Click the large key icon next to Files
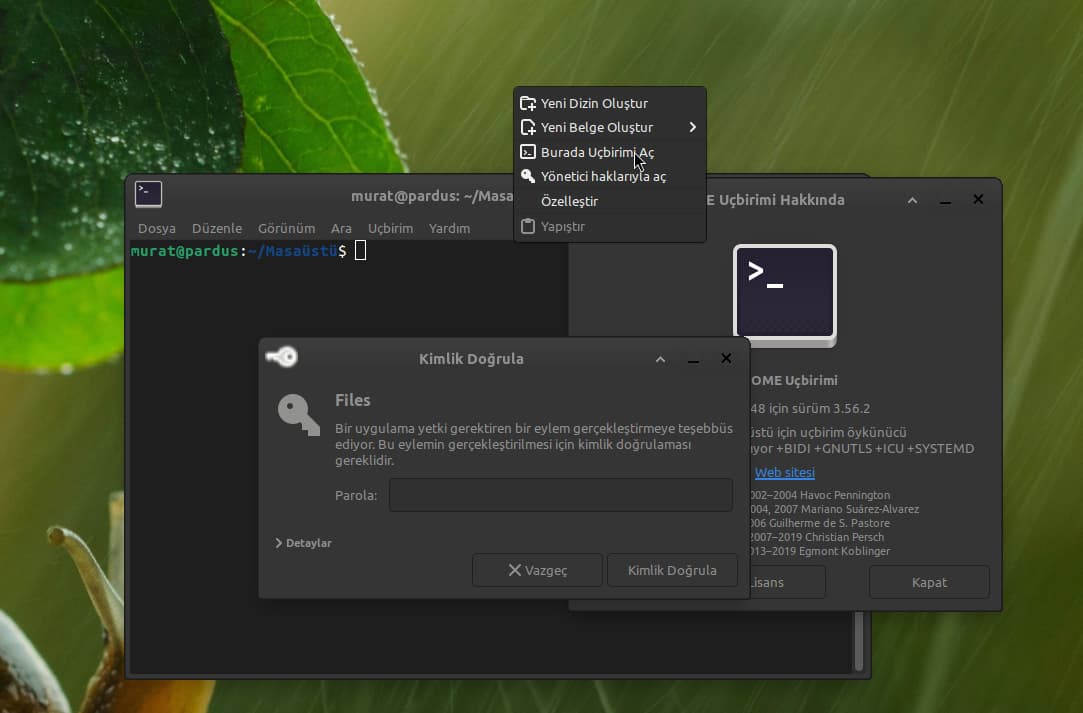Screen dimensions: 1083x713 point(298,413)
